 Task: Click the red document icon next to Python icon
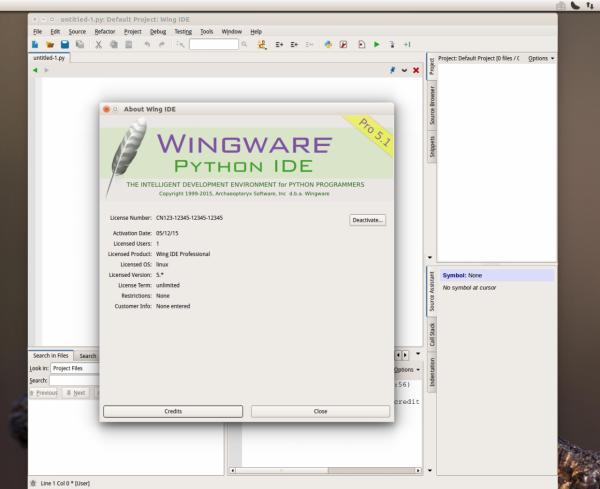343,45
